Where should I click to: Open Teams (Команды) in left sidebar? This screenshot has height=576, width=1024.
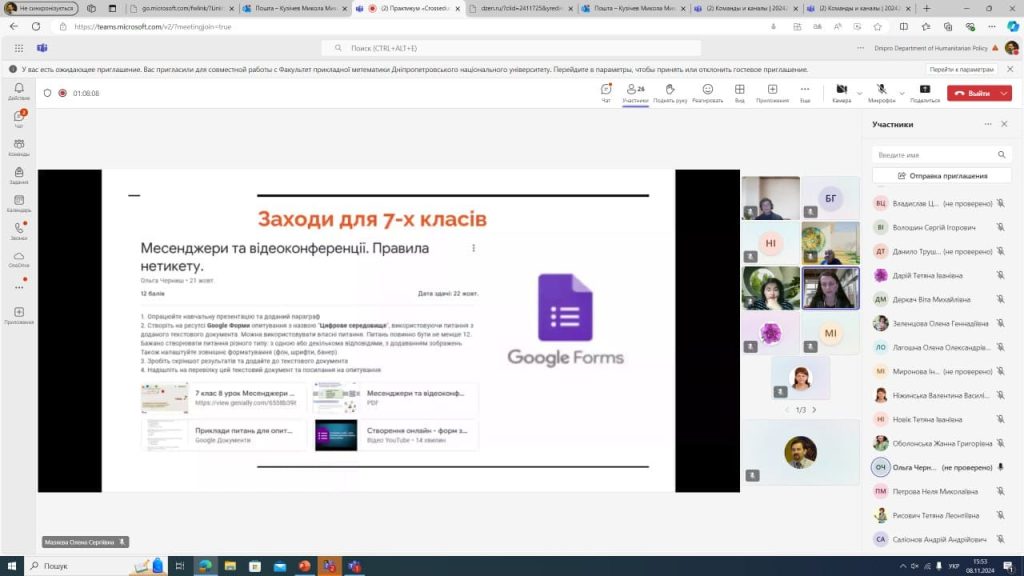click(18, 146)
